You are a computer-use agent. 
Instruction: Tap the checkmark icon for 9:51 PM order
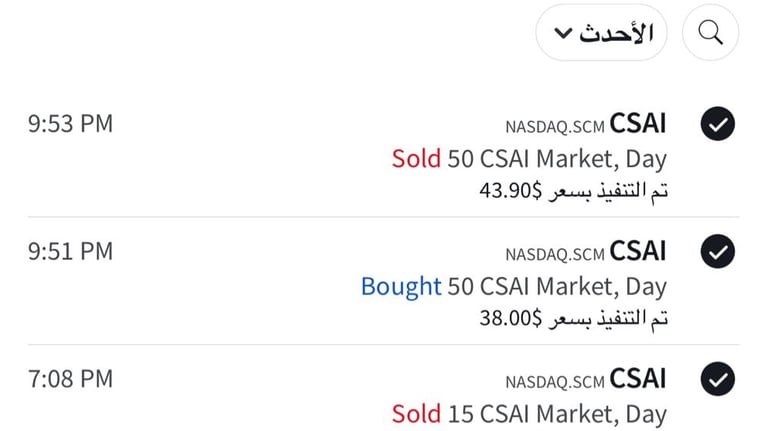(x=718, y=251)
